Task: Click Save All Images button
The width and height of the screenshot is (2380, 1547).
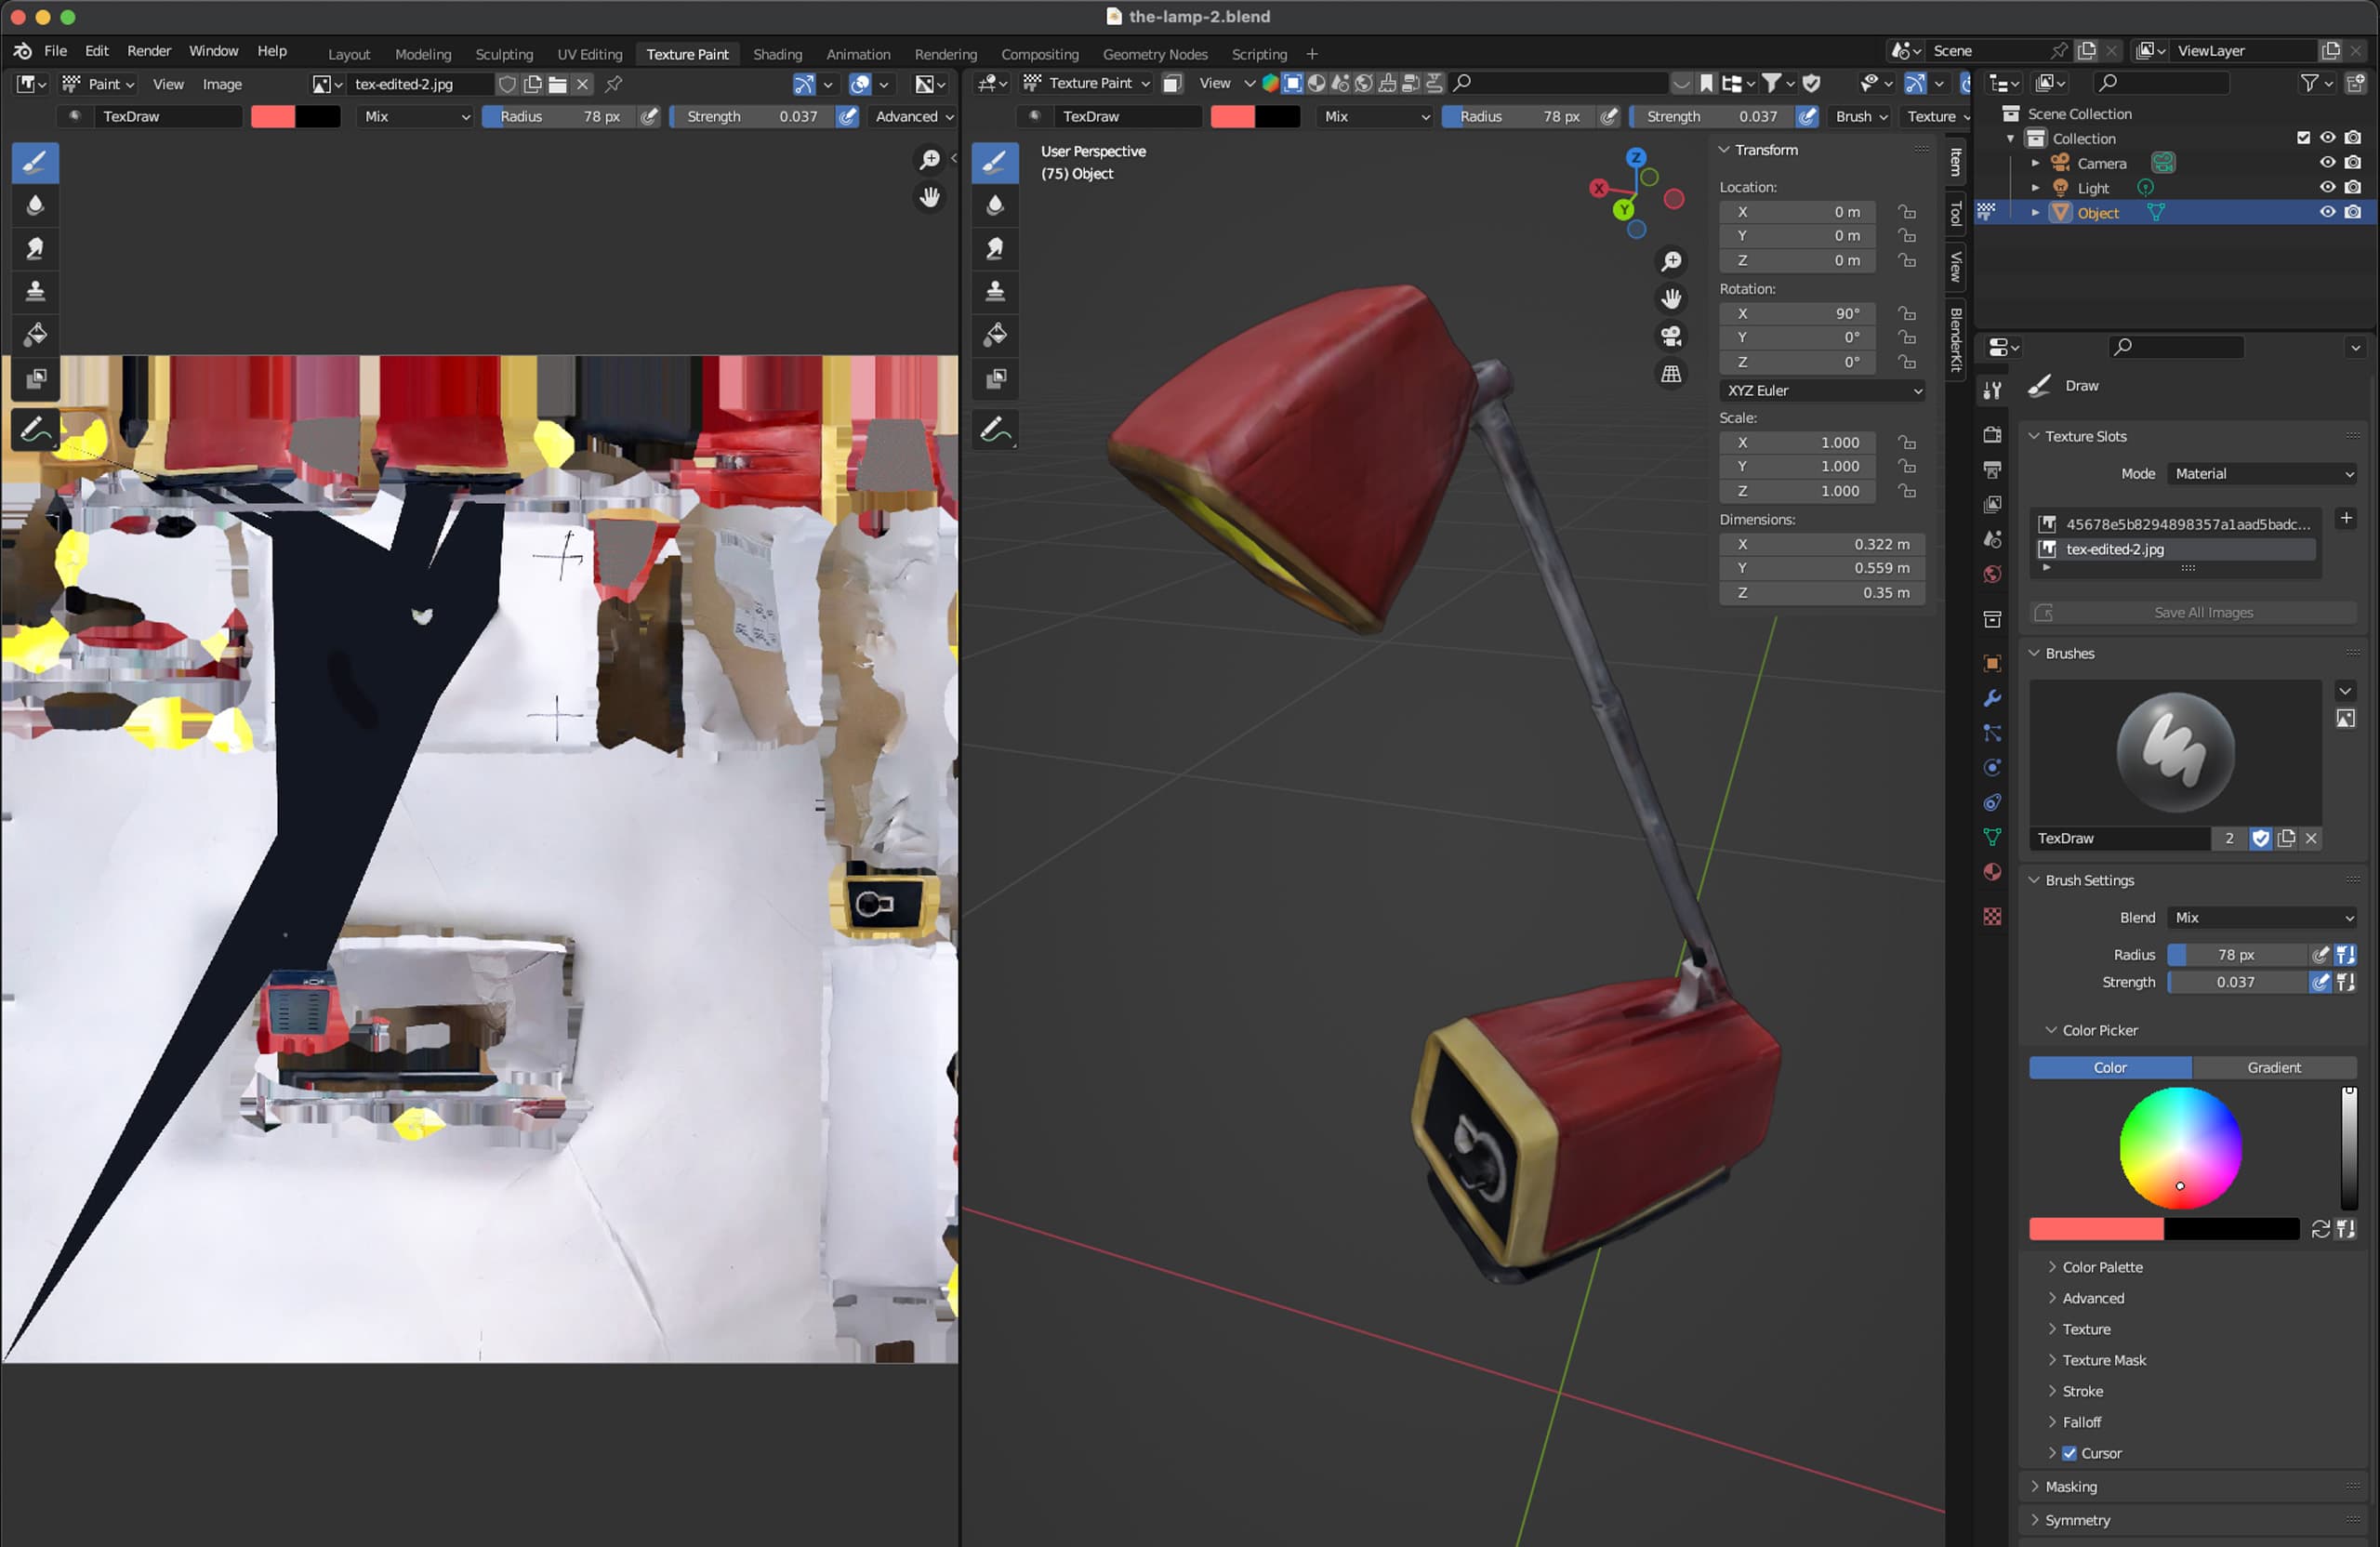Action: coord(2202,612)
